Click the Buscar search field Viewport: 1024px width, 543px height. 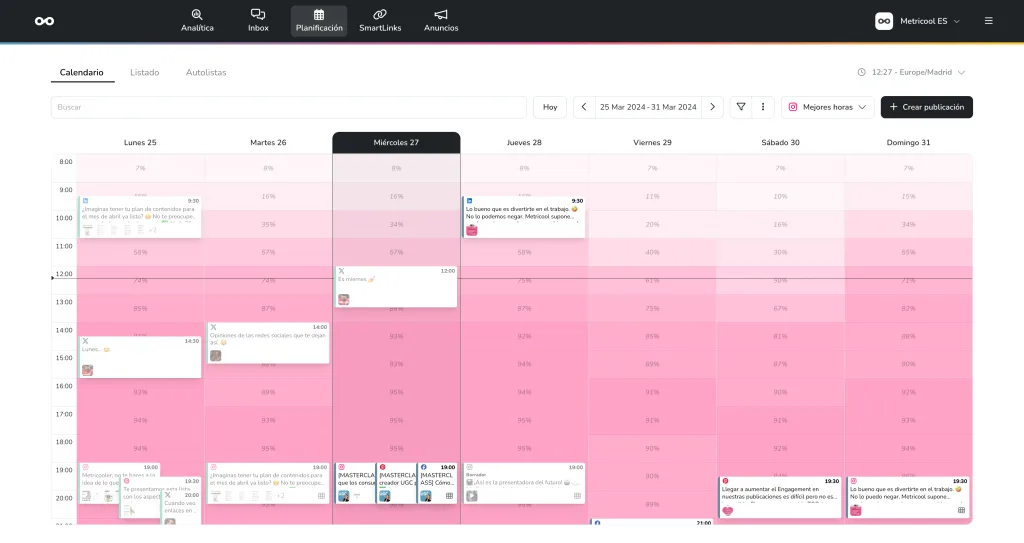pos(288,107)
